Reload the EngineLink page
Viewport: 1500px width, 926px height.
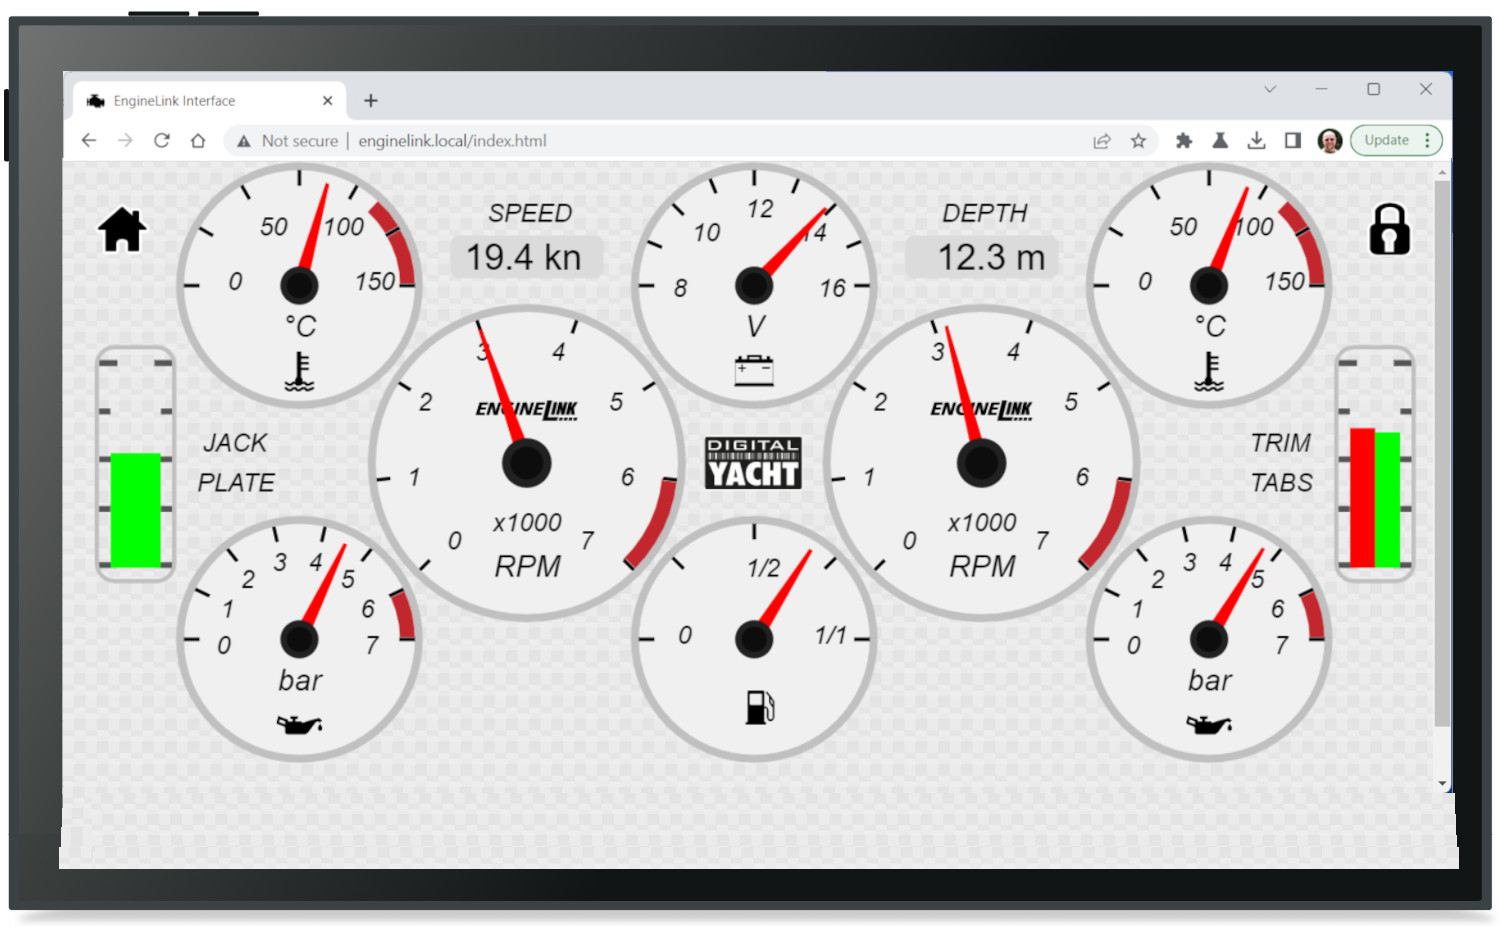coord(161,141)
